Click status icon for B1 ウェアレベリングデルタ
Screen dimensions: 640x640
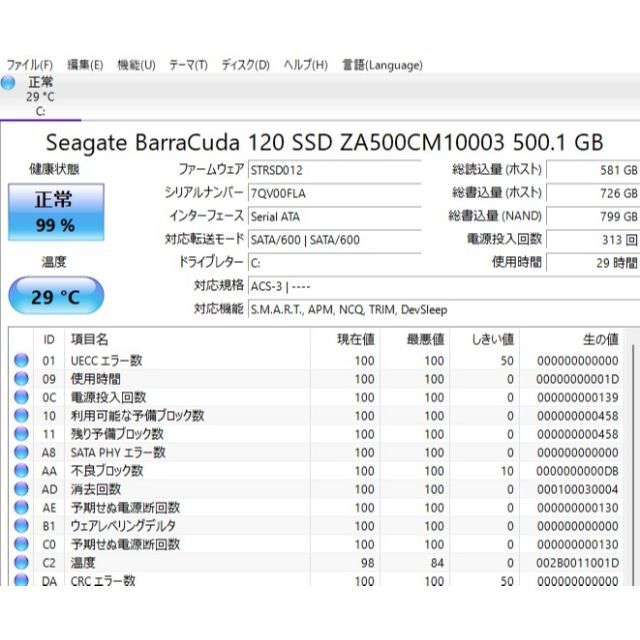coord(21,526)
